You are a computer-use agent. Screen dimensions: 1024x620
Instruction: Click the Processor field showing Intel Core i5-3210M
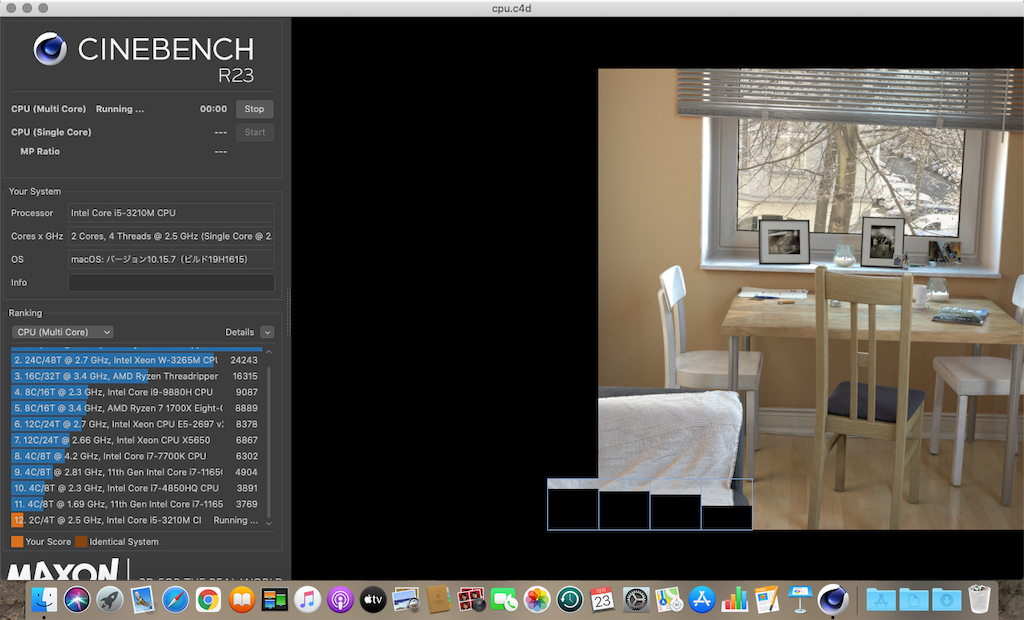tap(171, 213)
